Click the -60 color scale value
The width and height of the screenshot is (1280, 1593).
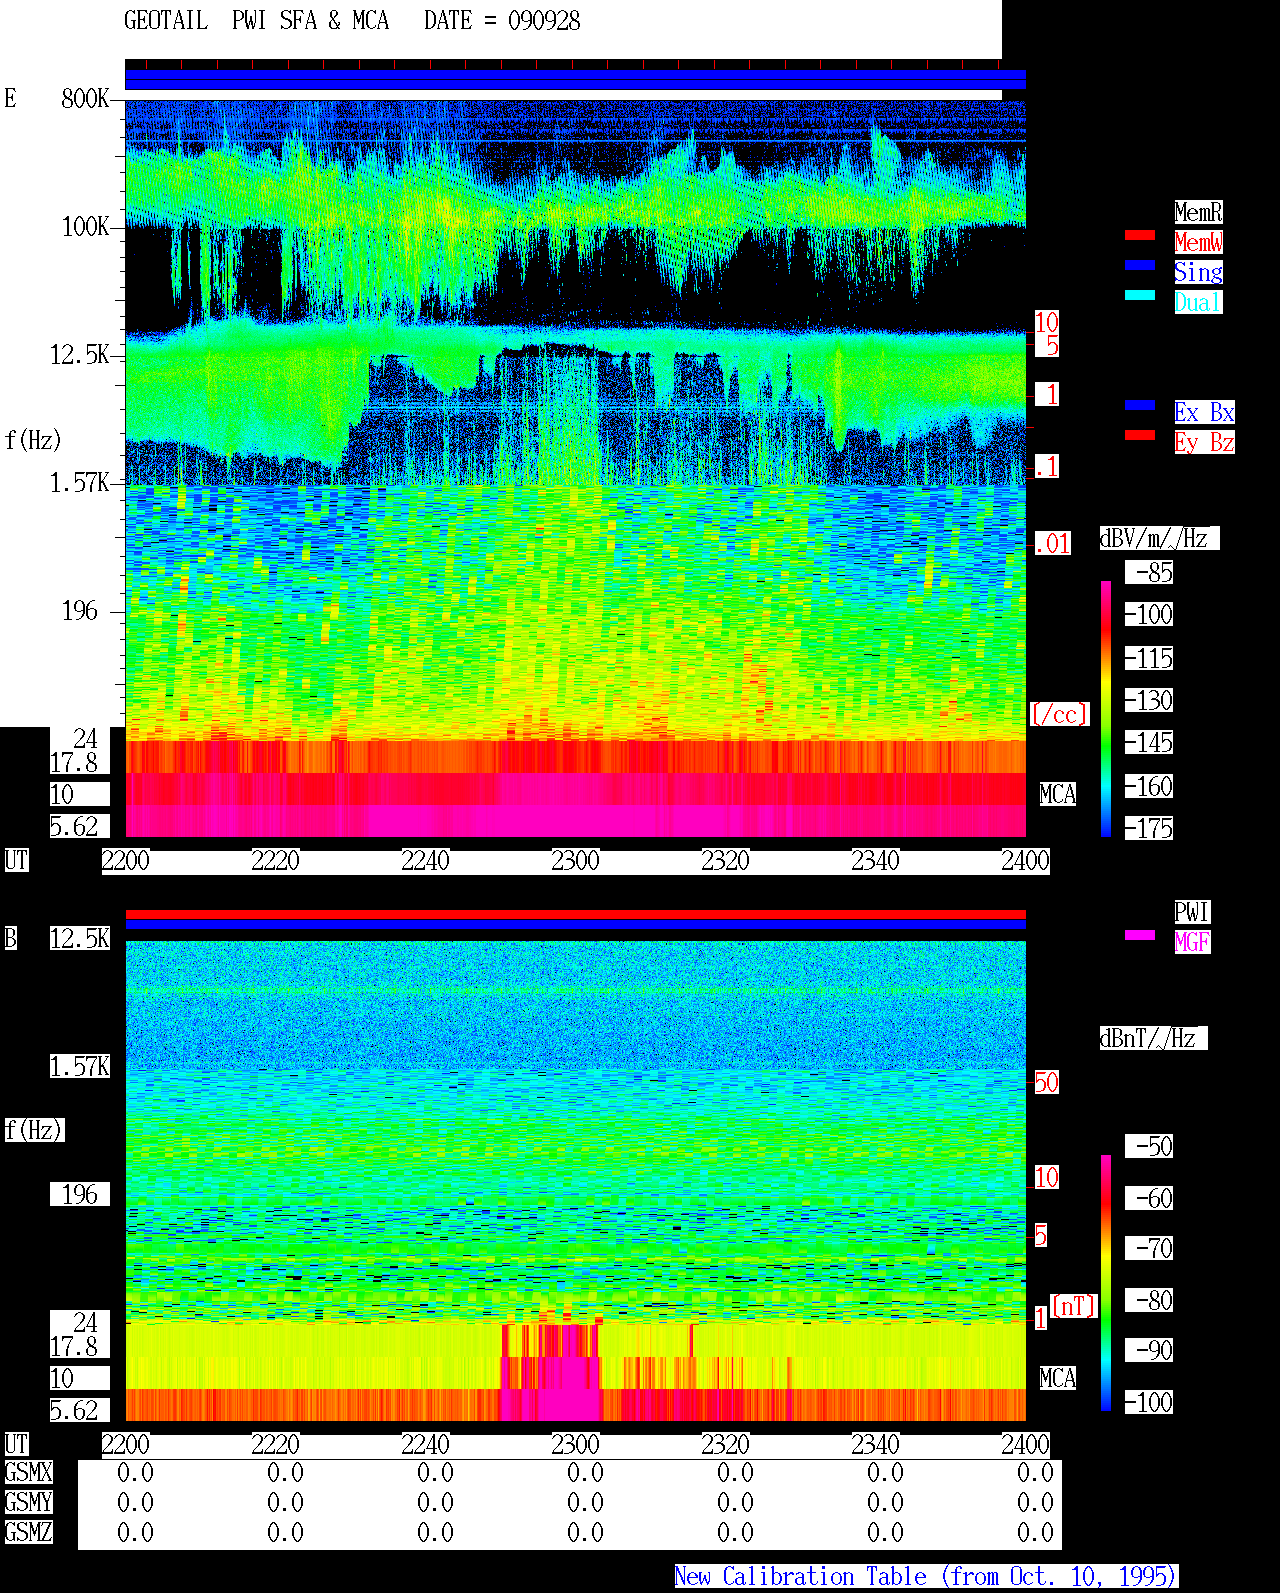[1150, 1198]
